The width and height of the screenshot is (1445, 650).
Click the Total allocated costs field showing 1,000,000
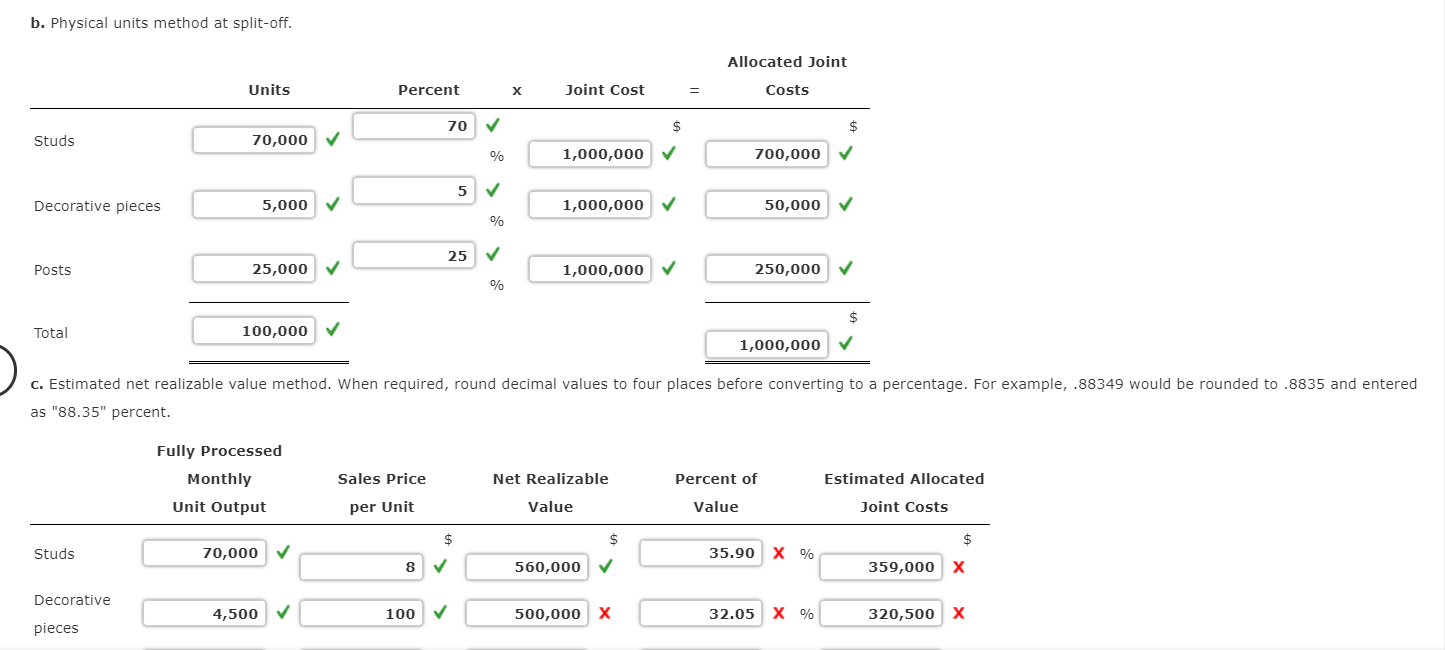767,344
